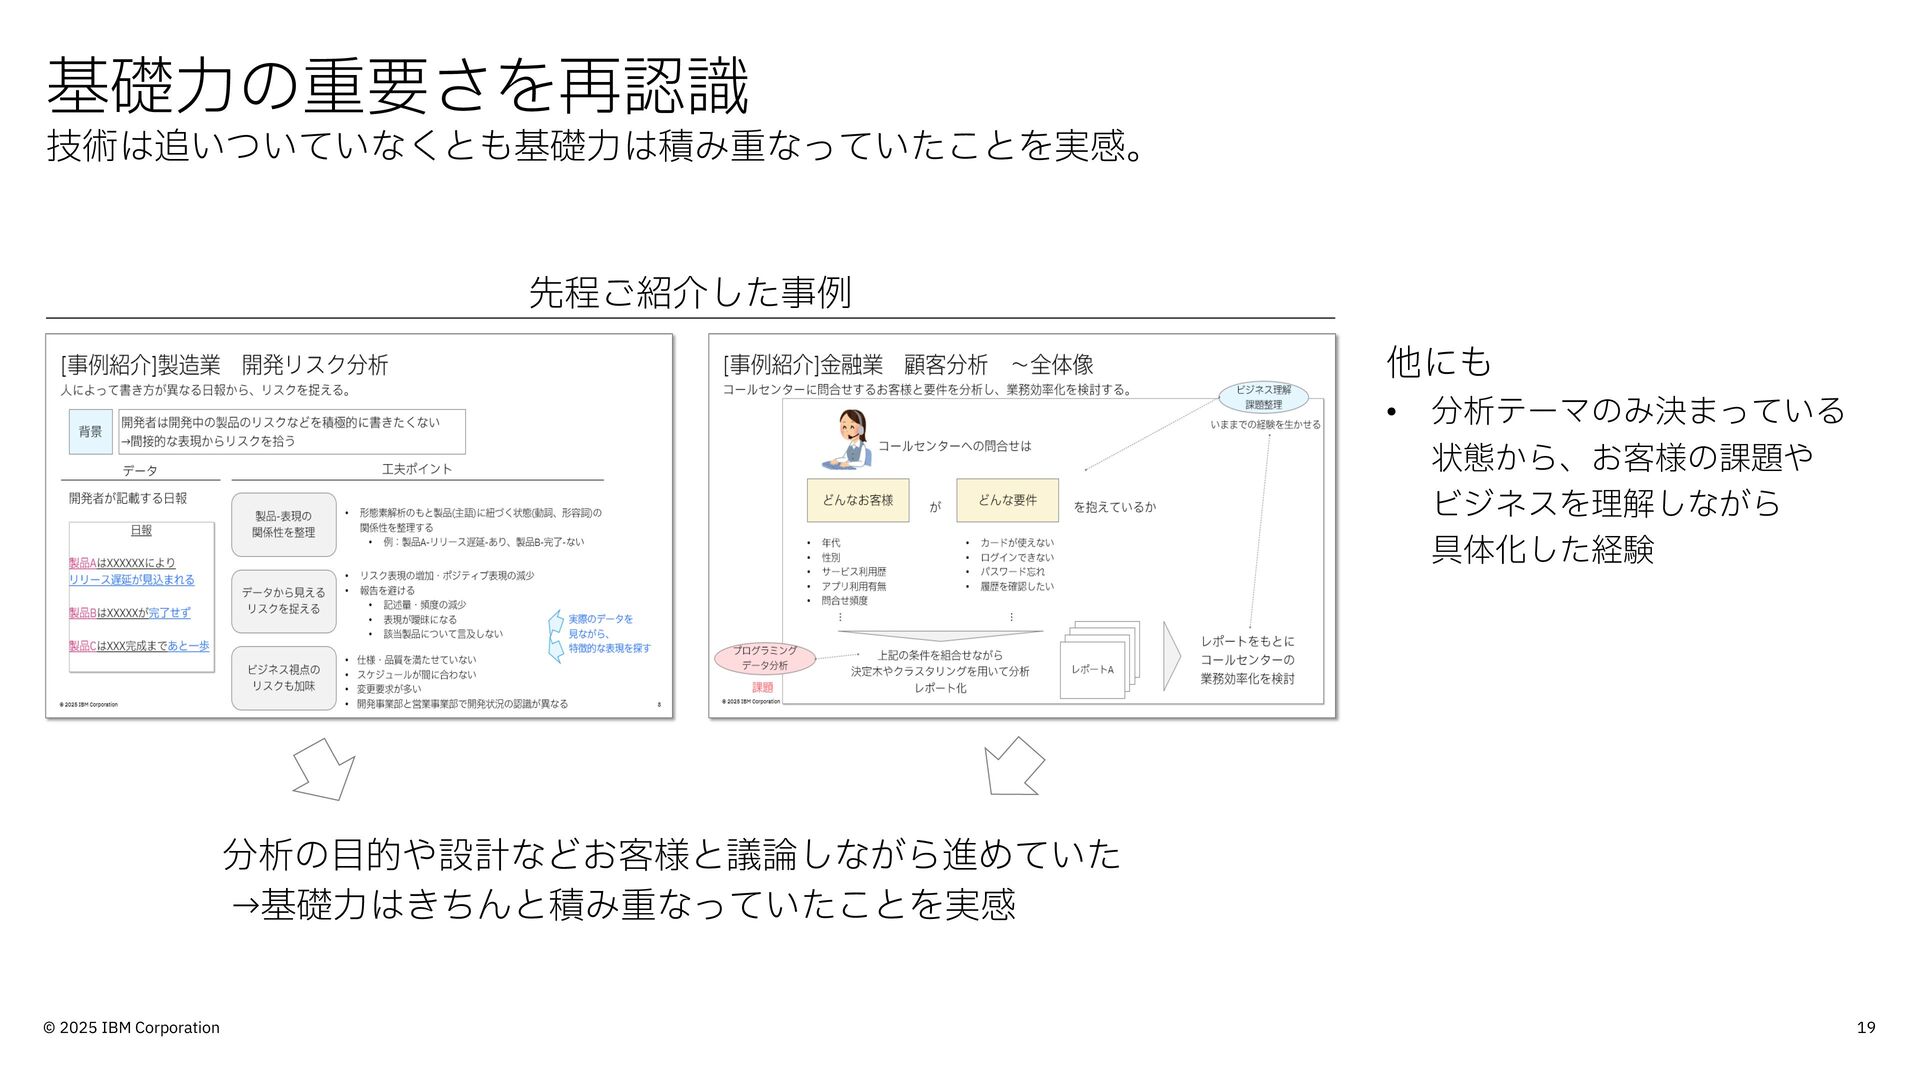The image size is (1920, 1080).
Task: Click the レポートA stacked pages graphic
Action: pyautogui.click(x=1099, y=660)
